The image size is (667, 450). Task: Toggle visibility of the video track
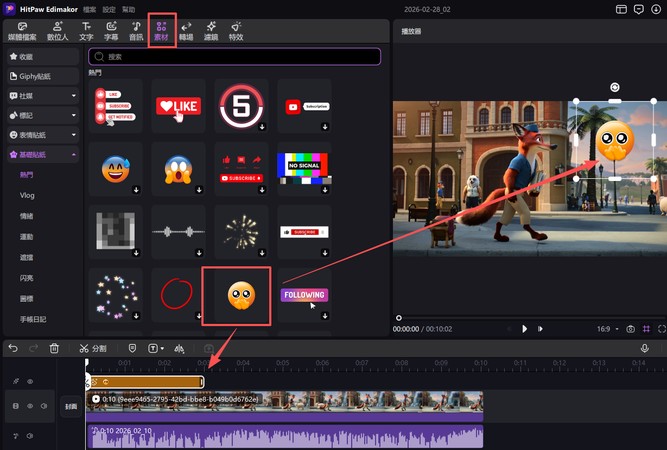coord(30,406)
